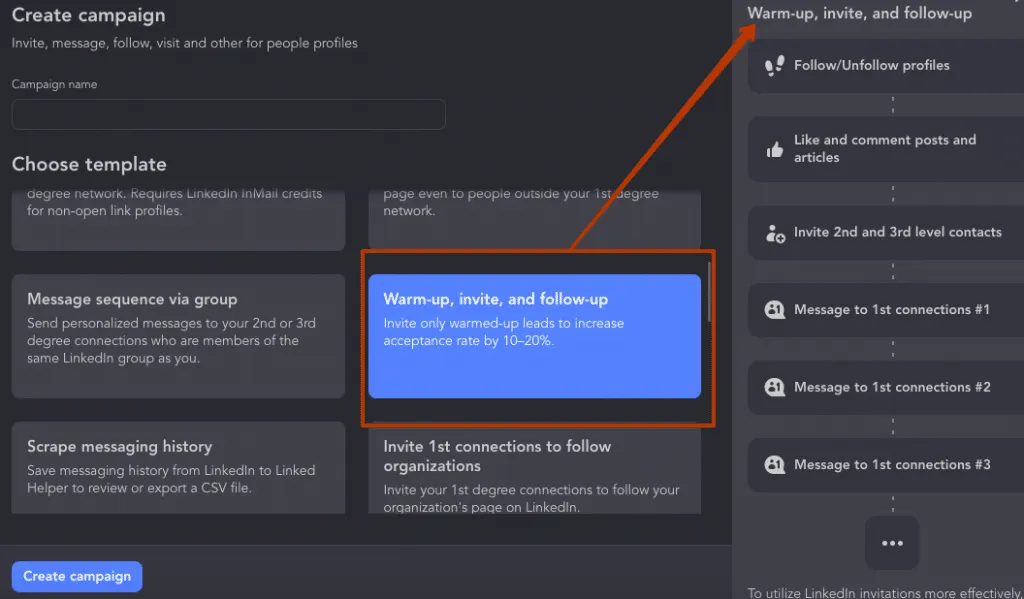Click the add-person icon for Invite contacts
This screenshot has width=1024, height=599.
775,233
